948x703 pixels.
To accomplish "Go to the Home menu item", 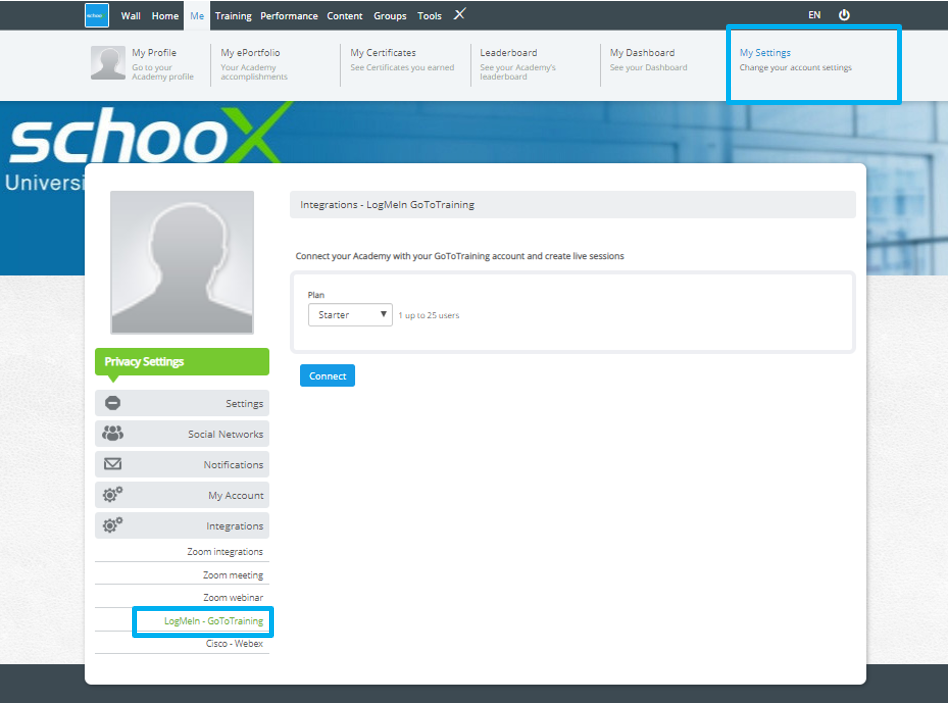I will [x=165, y=16].
